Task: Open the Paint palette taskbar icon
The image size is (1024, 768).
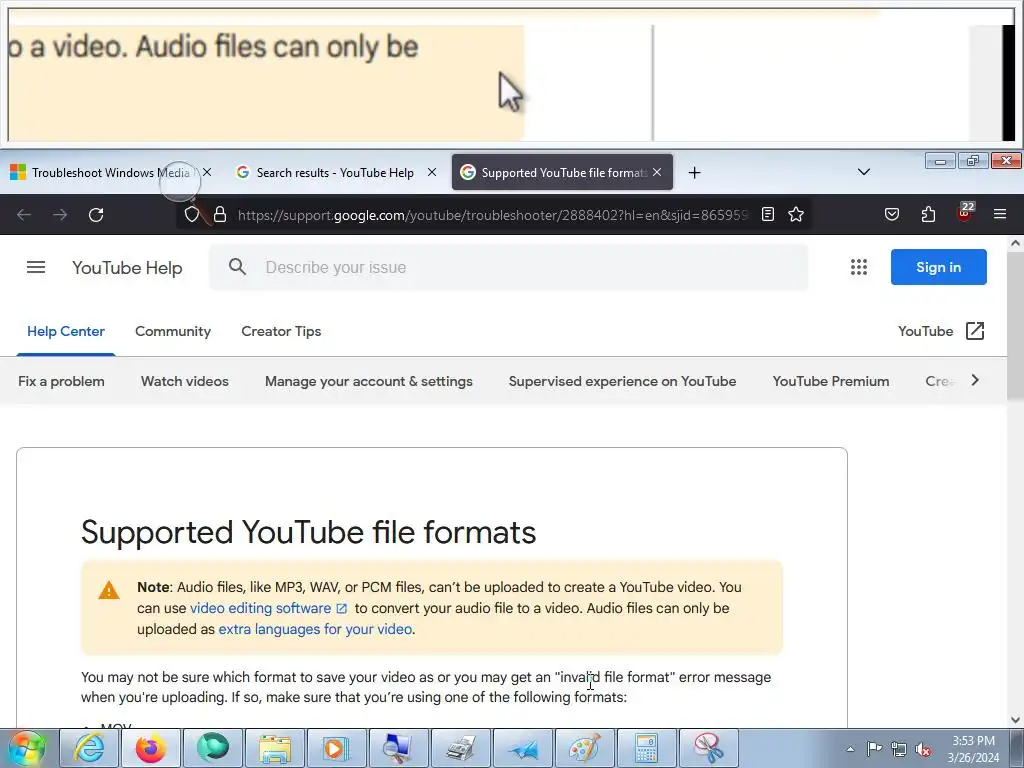Action: click(584, 748)
